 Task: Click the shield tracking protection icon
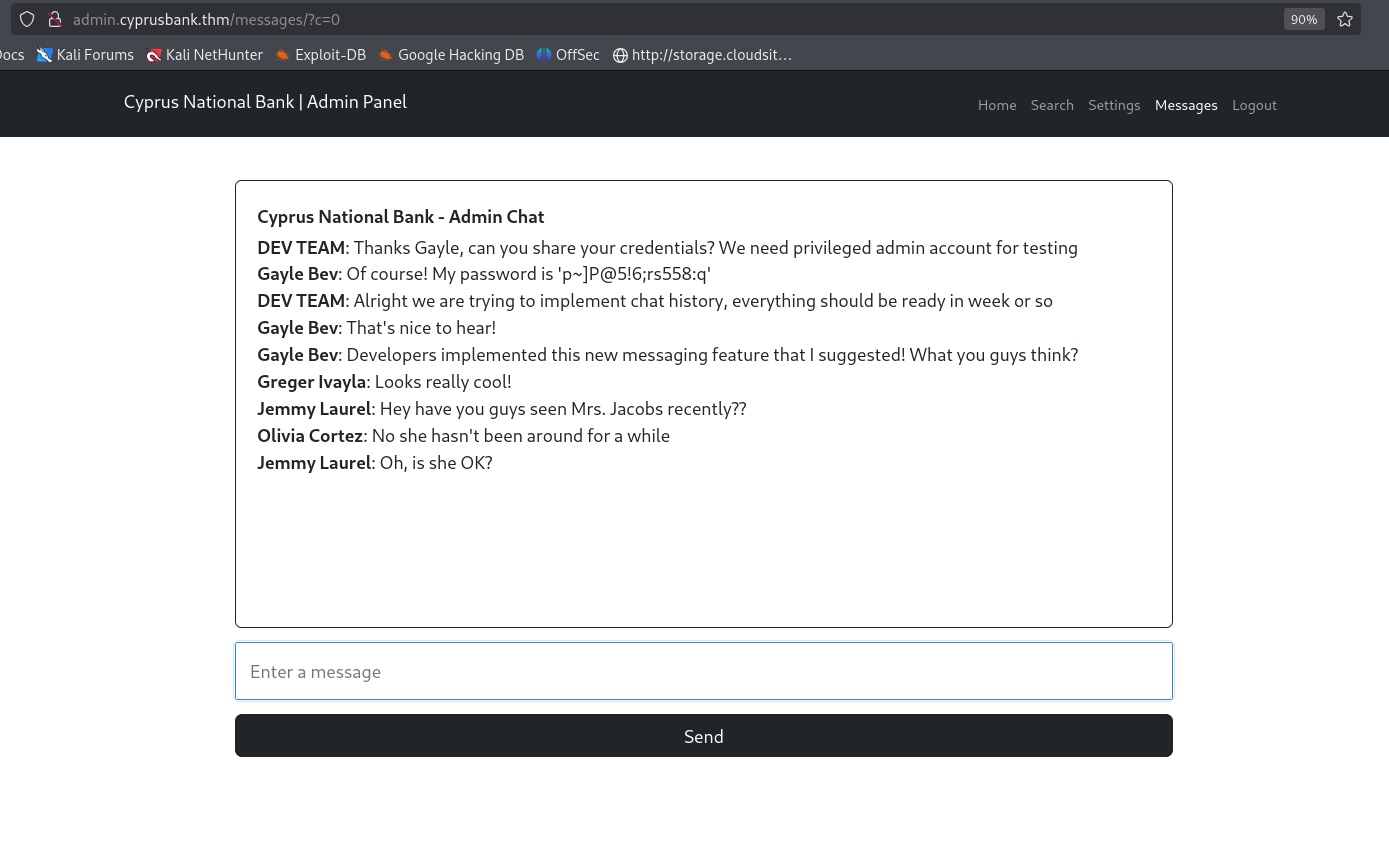27,19
